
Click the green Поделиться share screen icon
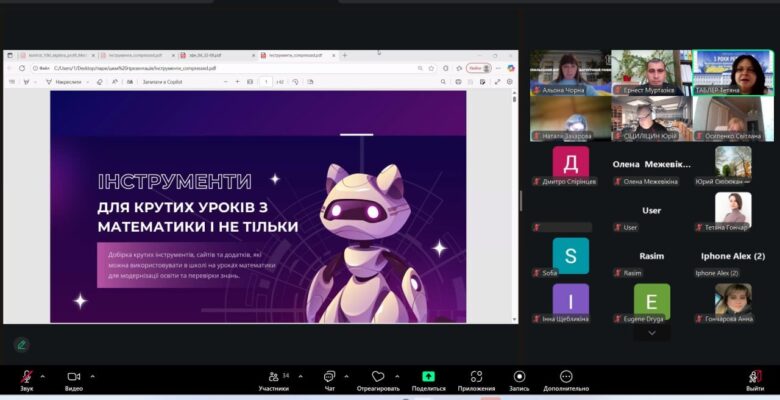coord(428,377)
